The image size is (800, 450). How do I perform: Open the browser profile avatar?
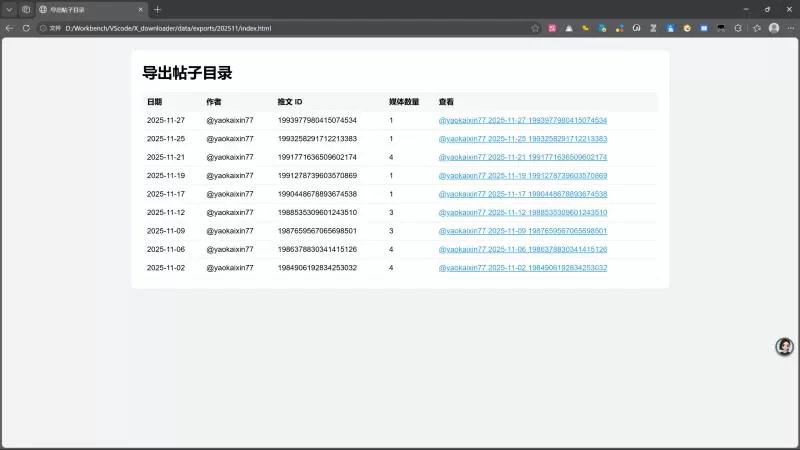coord(774,28)
